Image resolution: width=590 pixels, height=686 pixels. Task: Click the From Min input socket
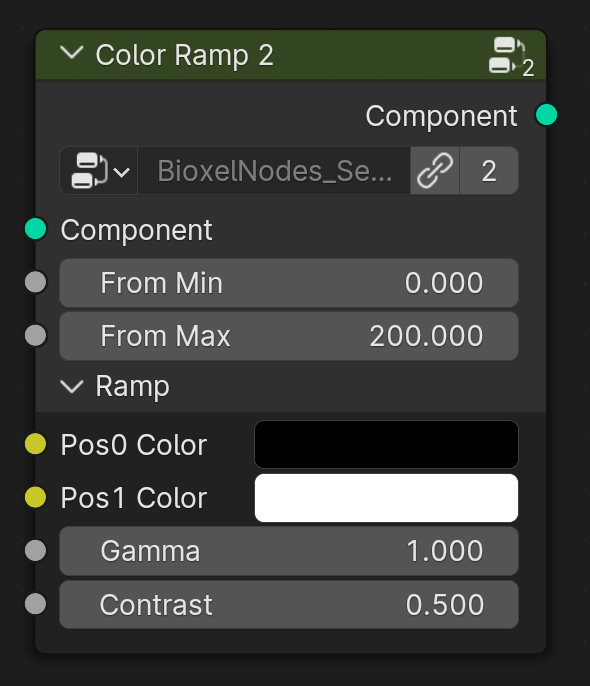pyautogui.click(x=36, y=282)
